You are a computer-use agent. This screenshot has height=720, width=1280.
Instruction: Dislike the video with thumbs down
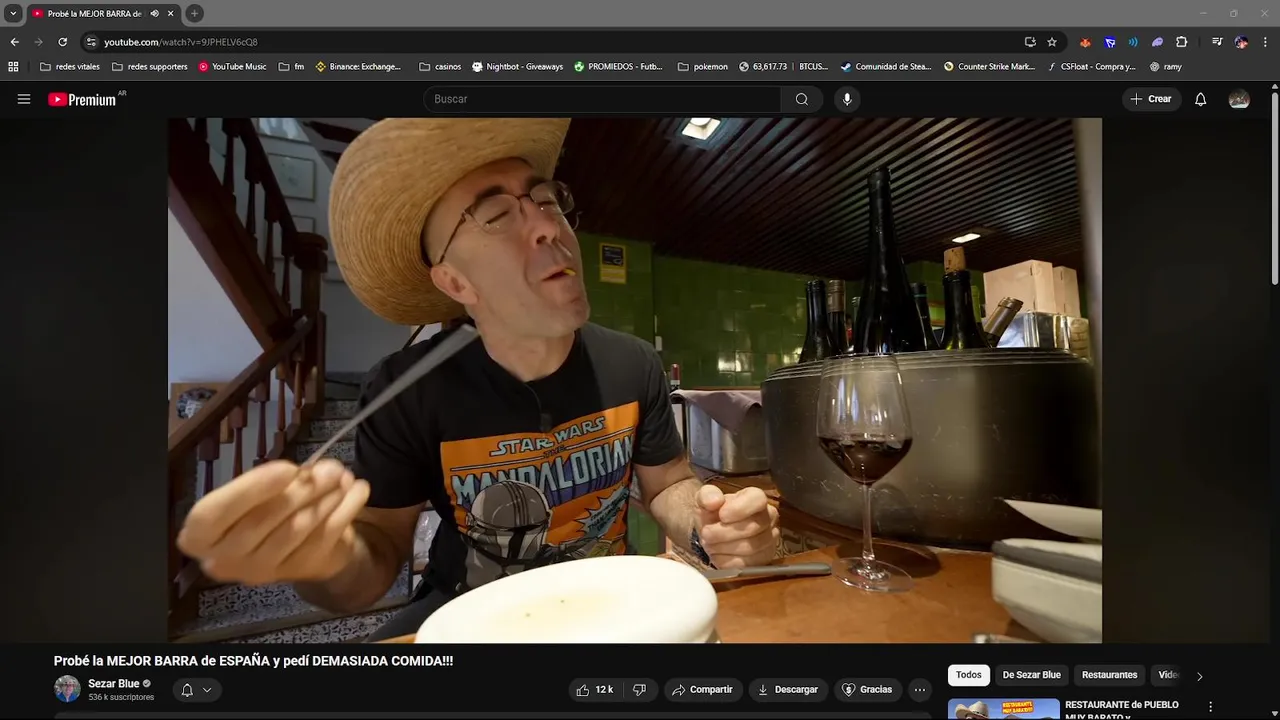tap(640, 689)
